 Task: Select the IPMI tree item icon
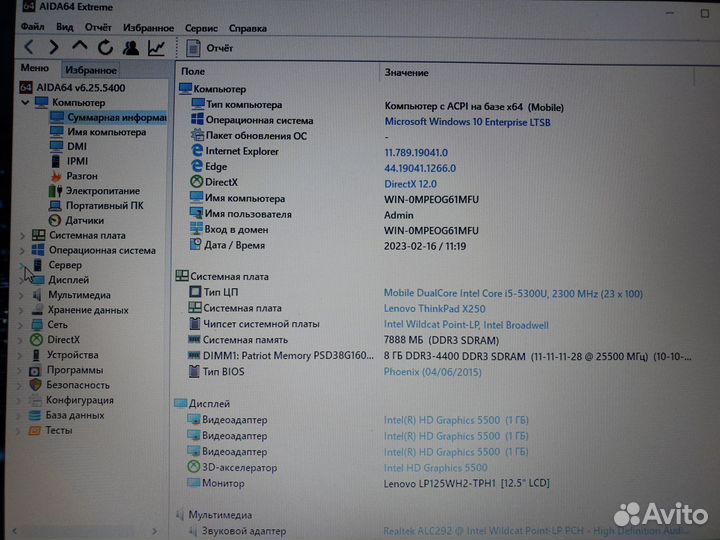coord(56,161)
